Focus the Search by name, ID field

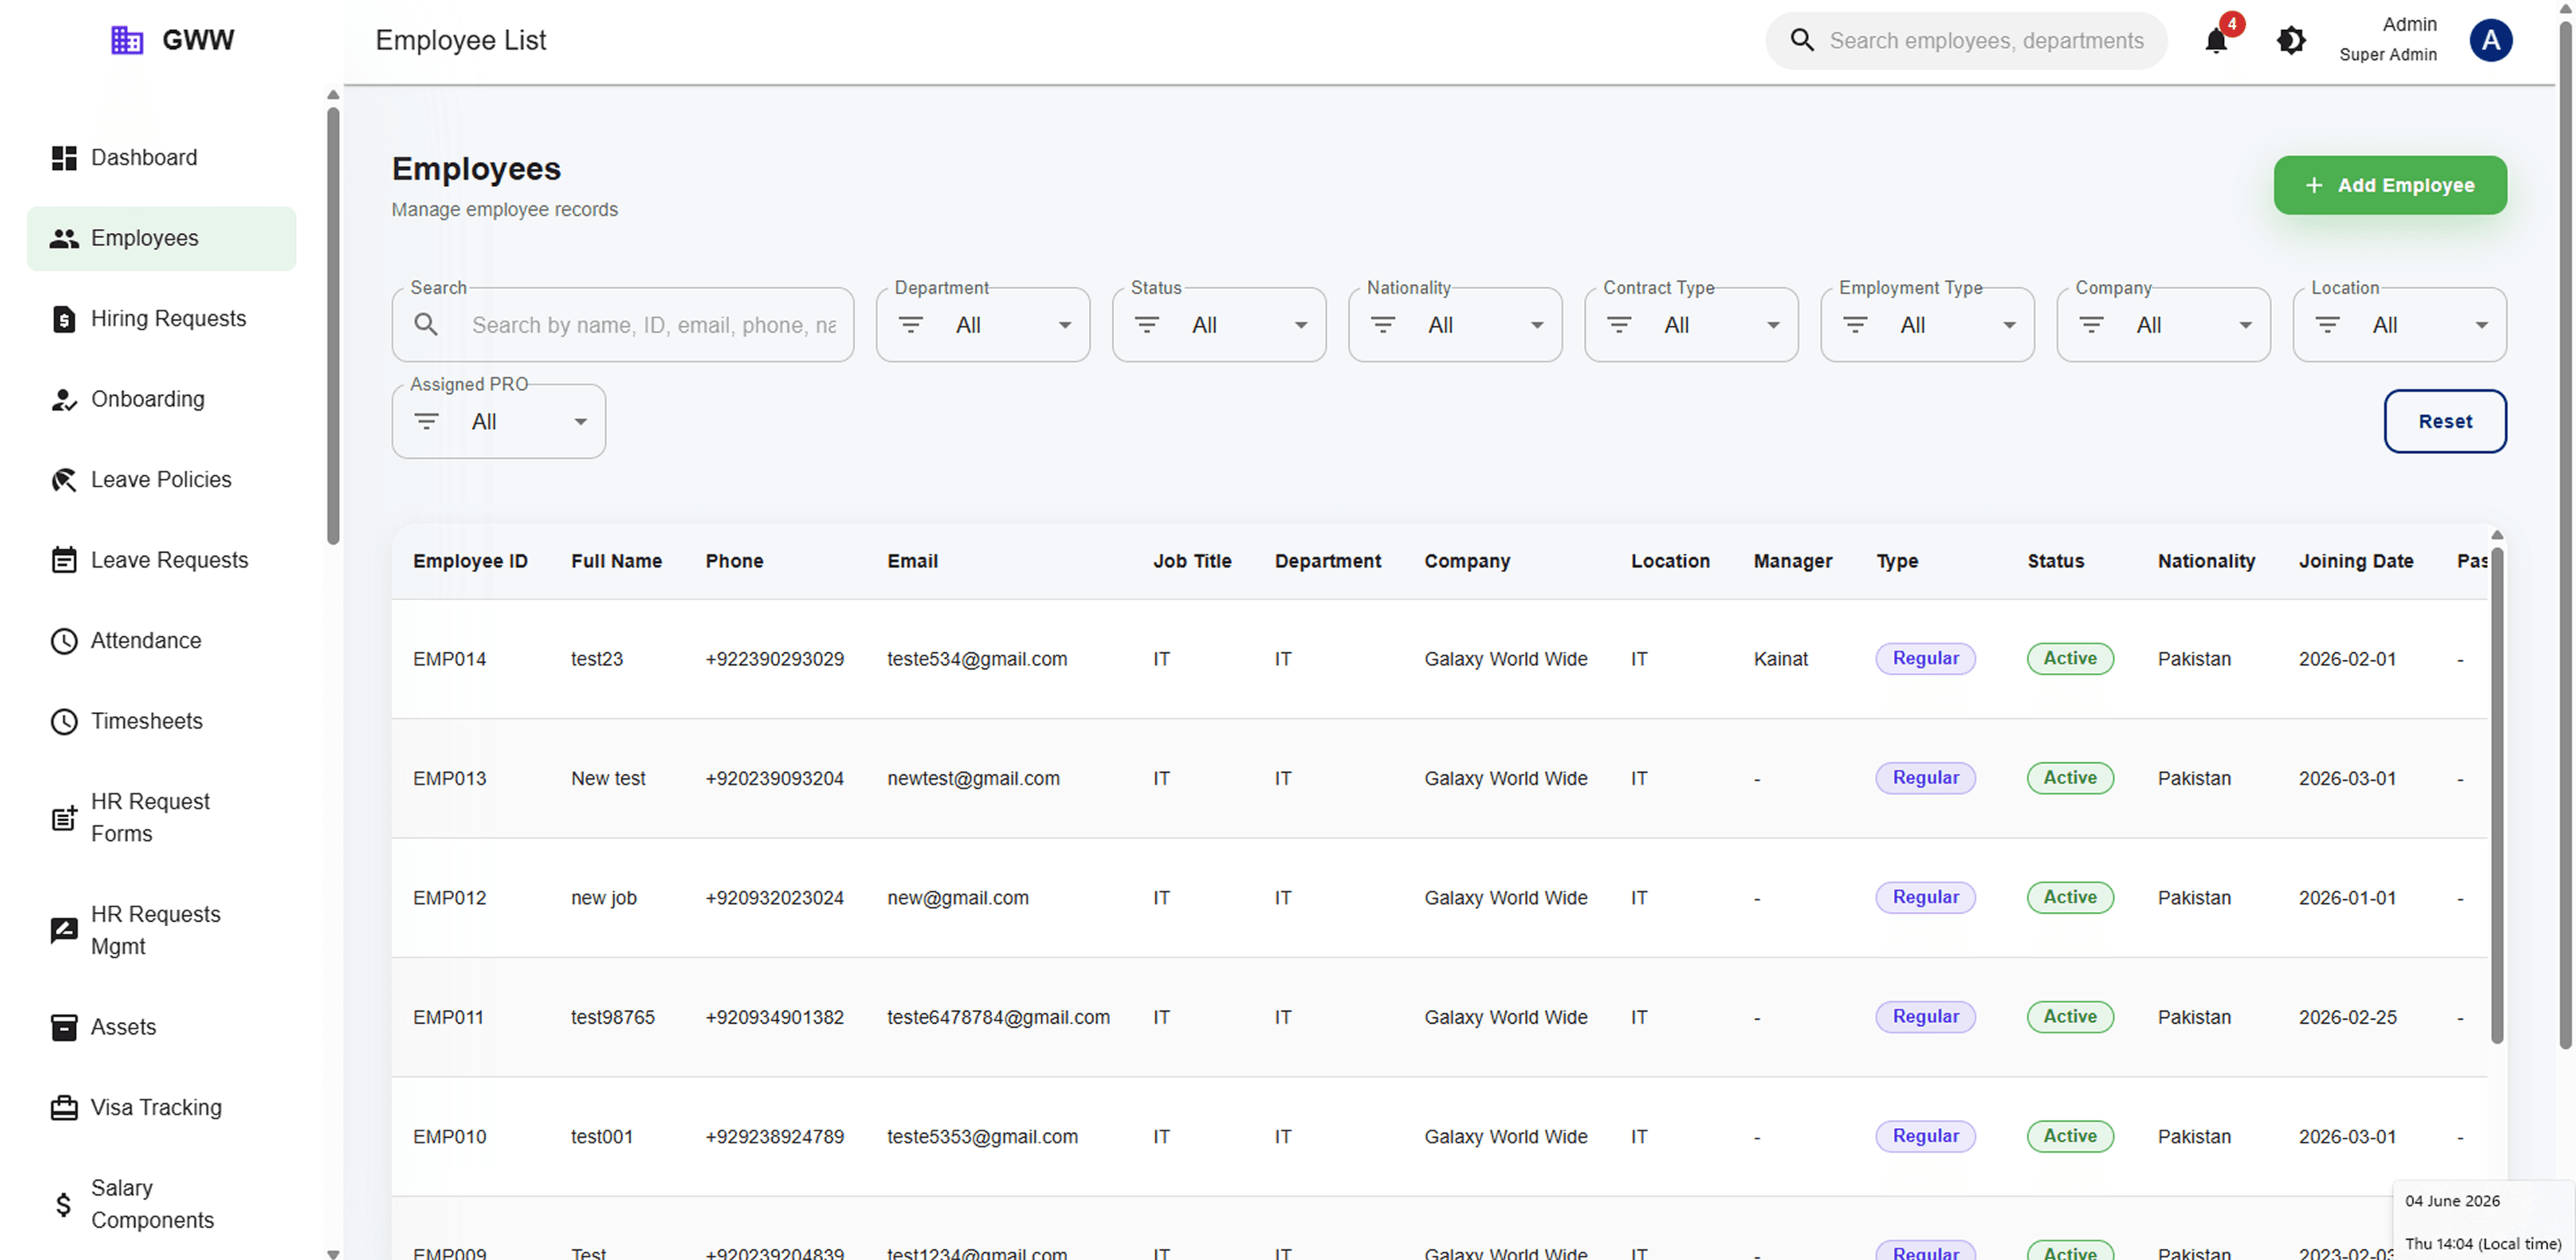tap(622, 325)
